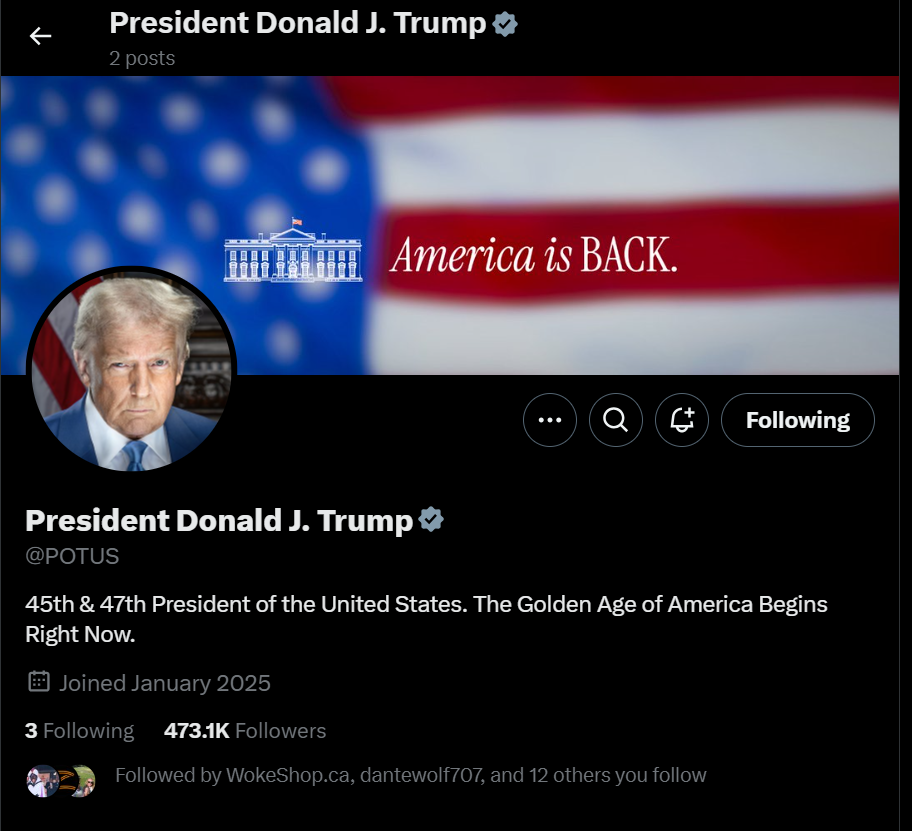This screenshot has width=912, height=831.
Task: Enable post notifications with bell icon
Action: [x=682, y=420]
